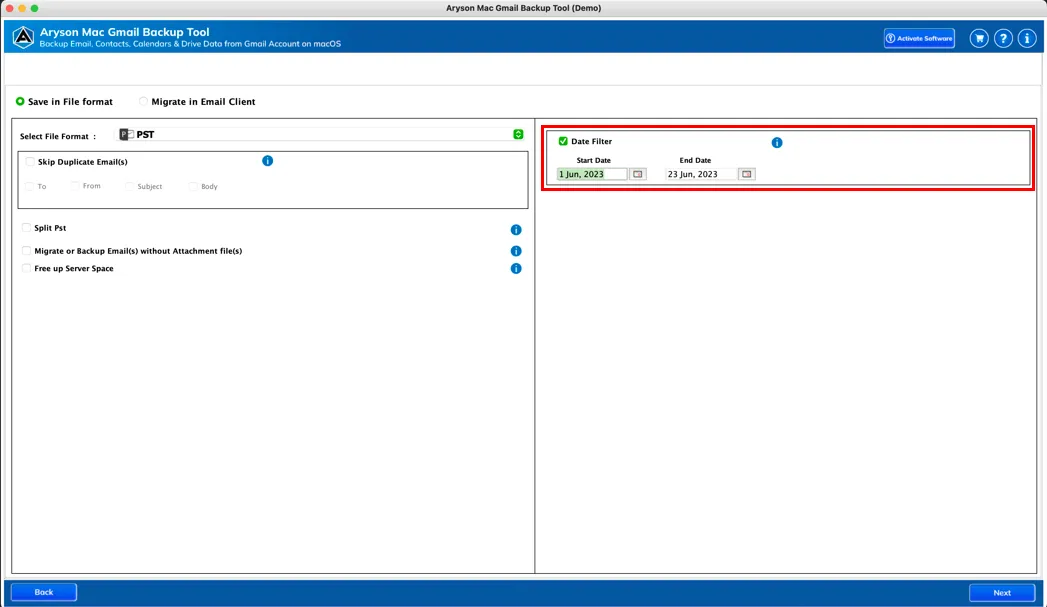Enable Free up Server Space checkbox
The height and width of the screenshot is (607, 1047).
click(26, 268)
